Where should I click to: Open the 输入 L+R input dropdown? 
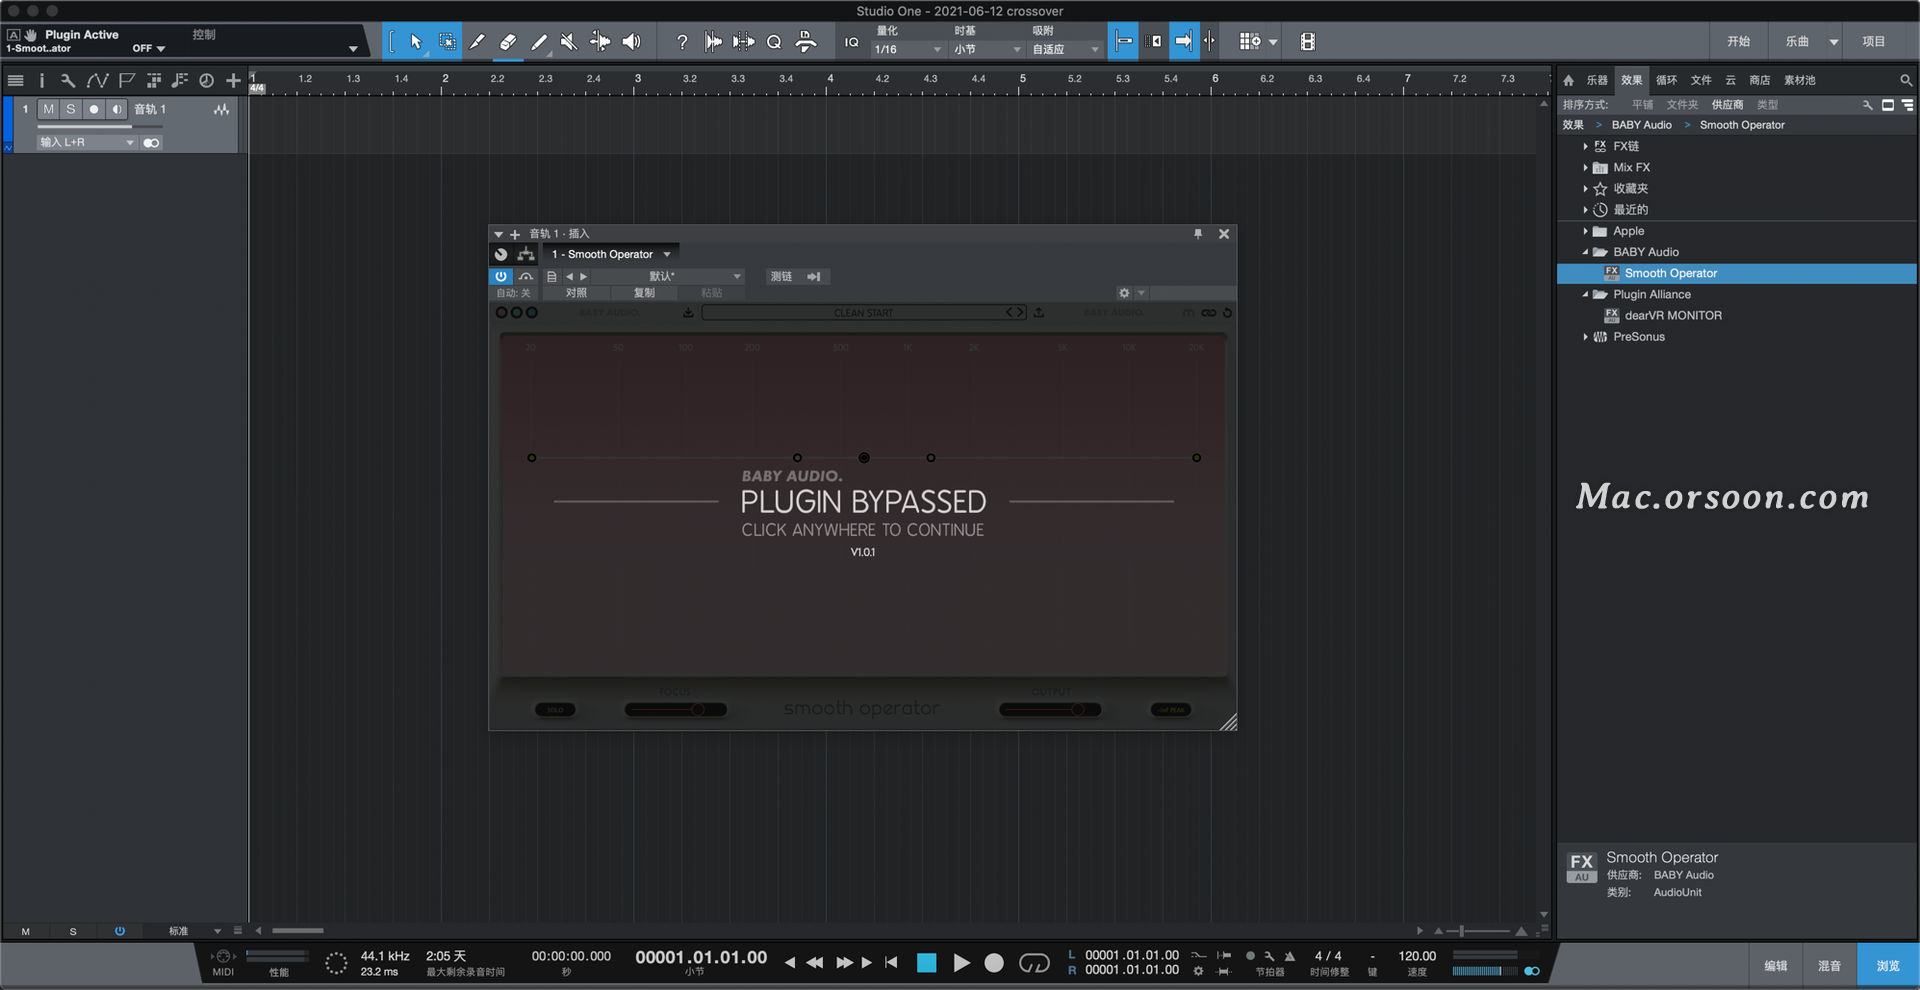coord(86,143)
